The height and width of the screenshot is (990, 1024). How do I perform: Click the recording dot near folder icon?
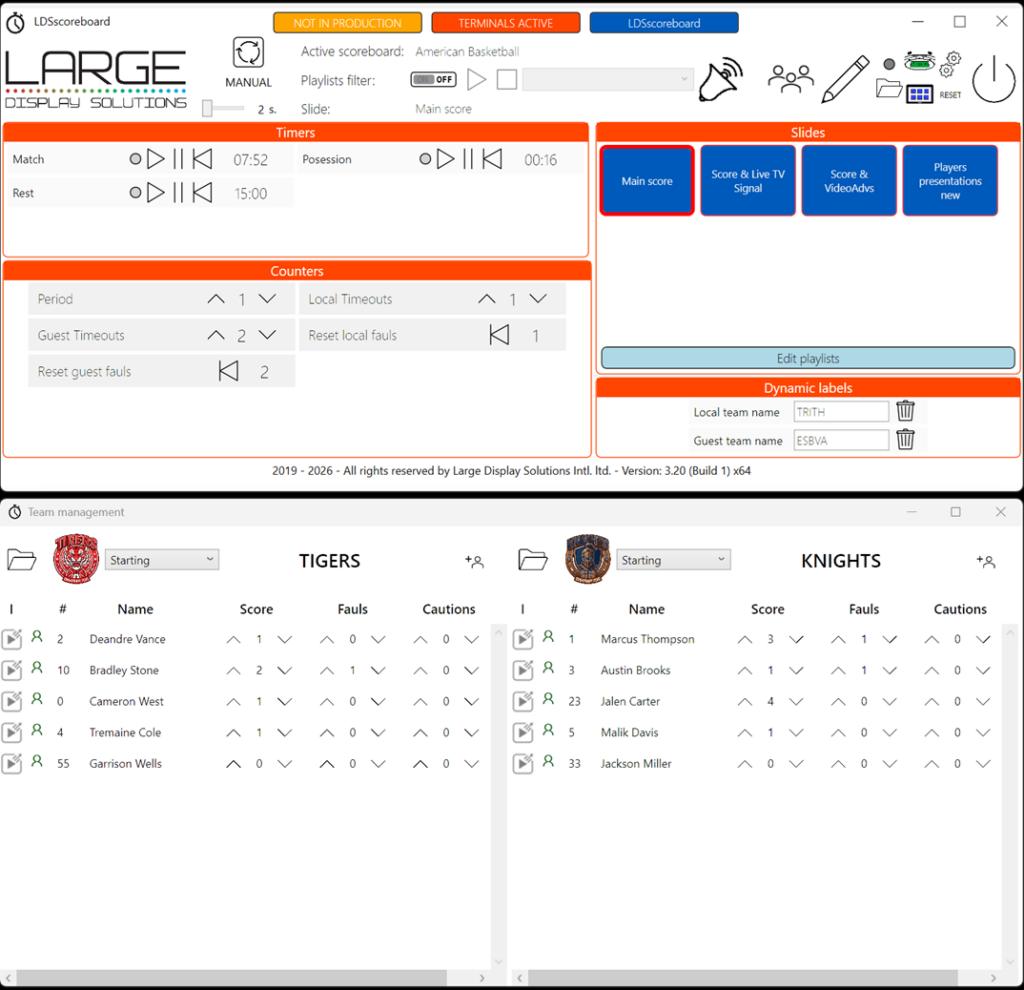pos(889,64)
